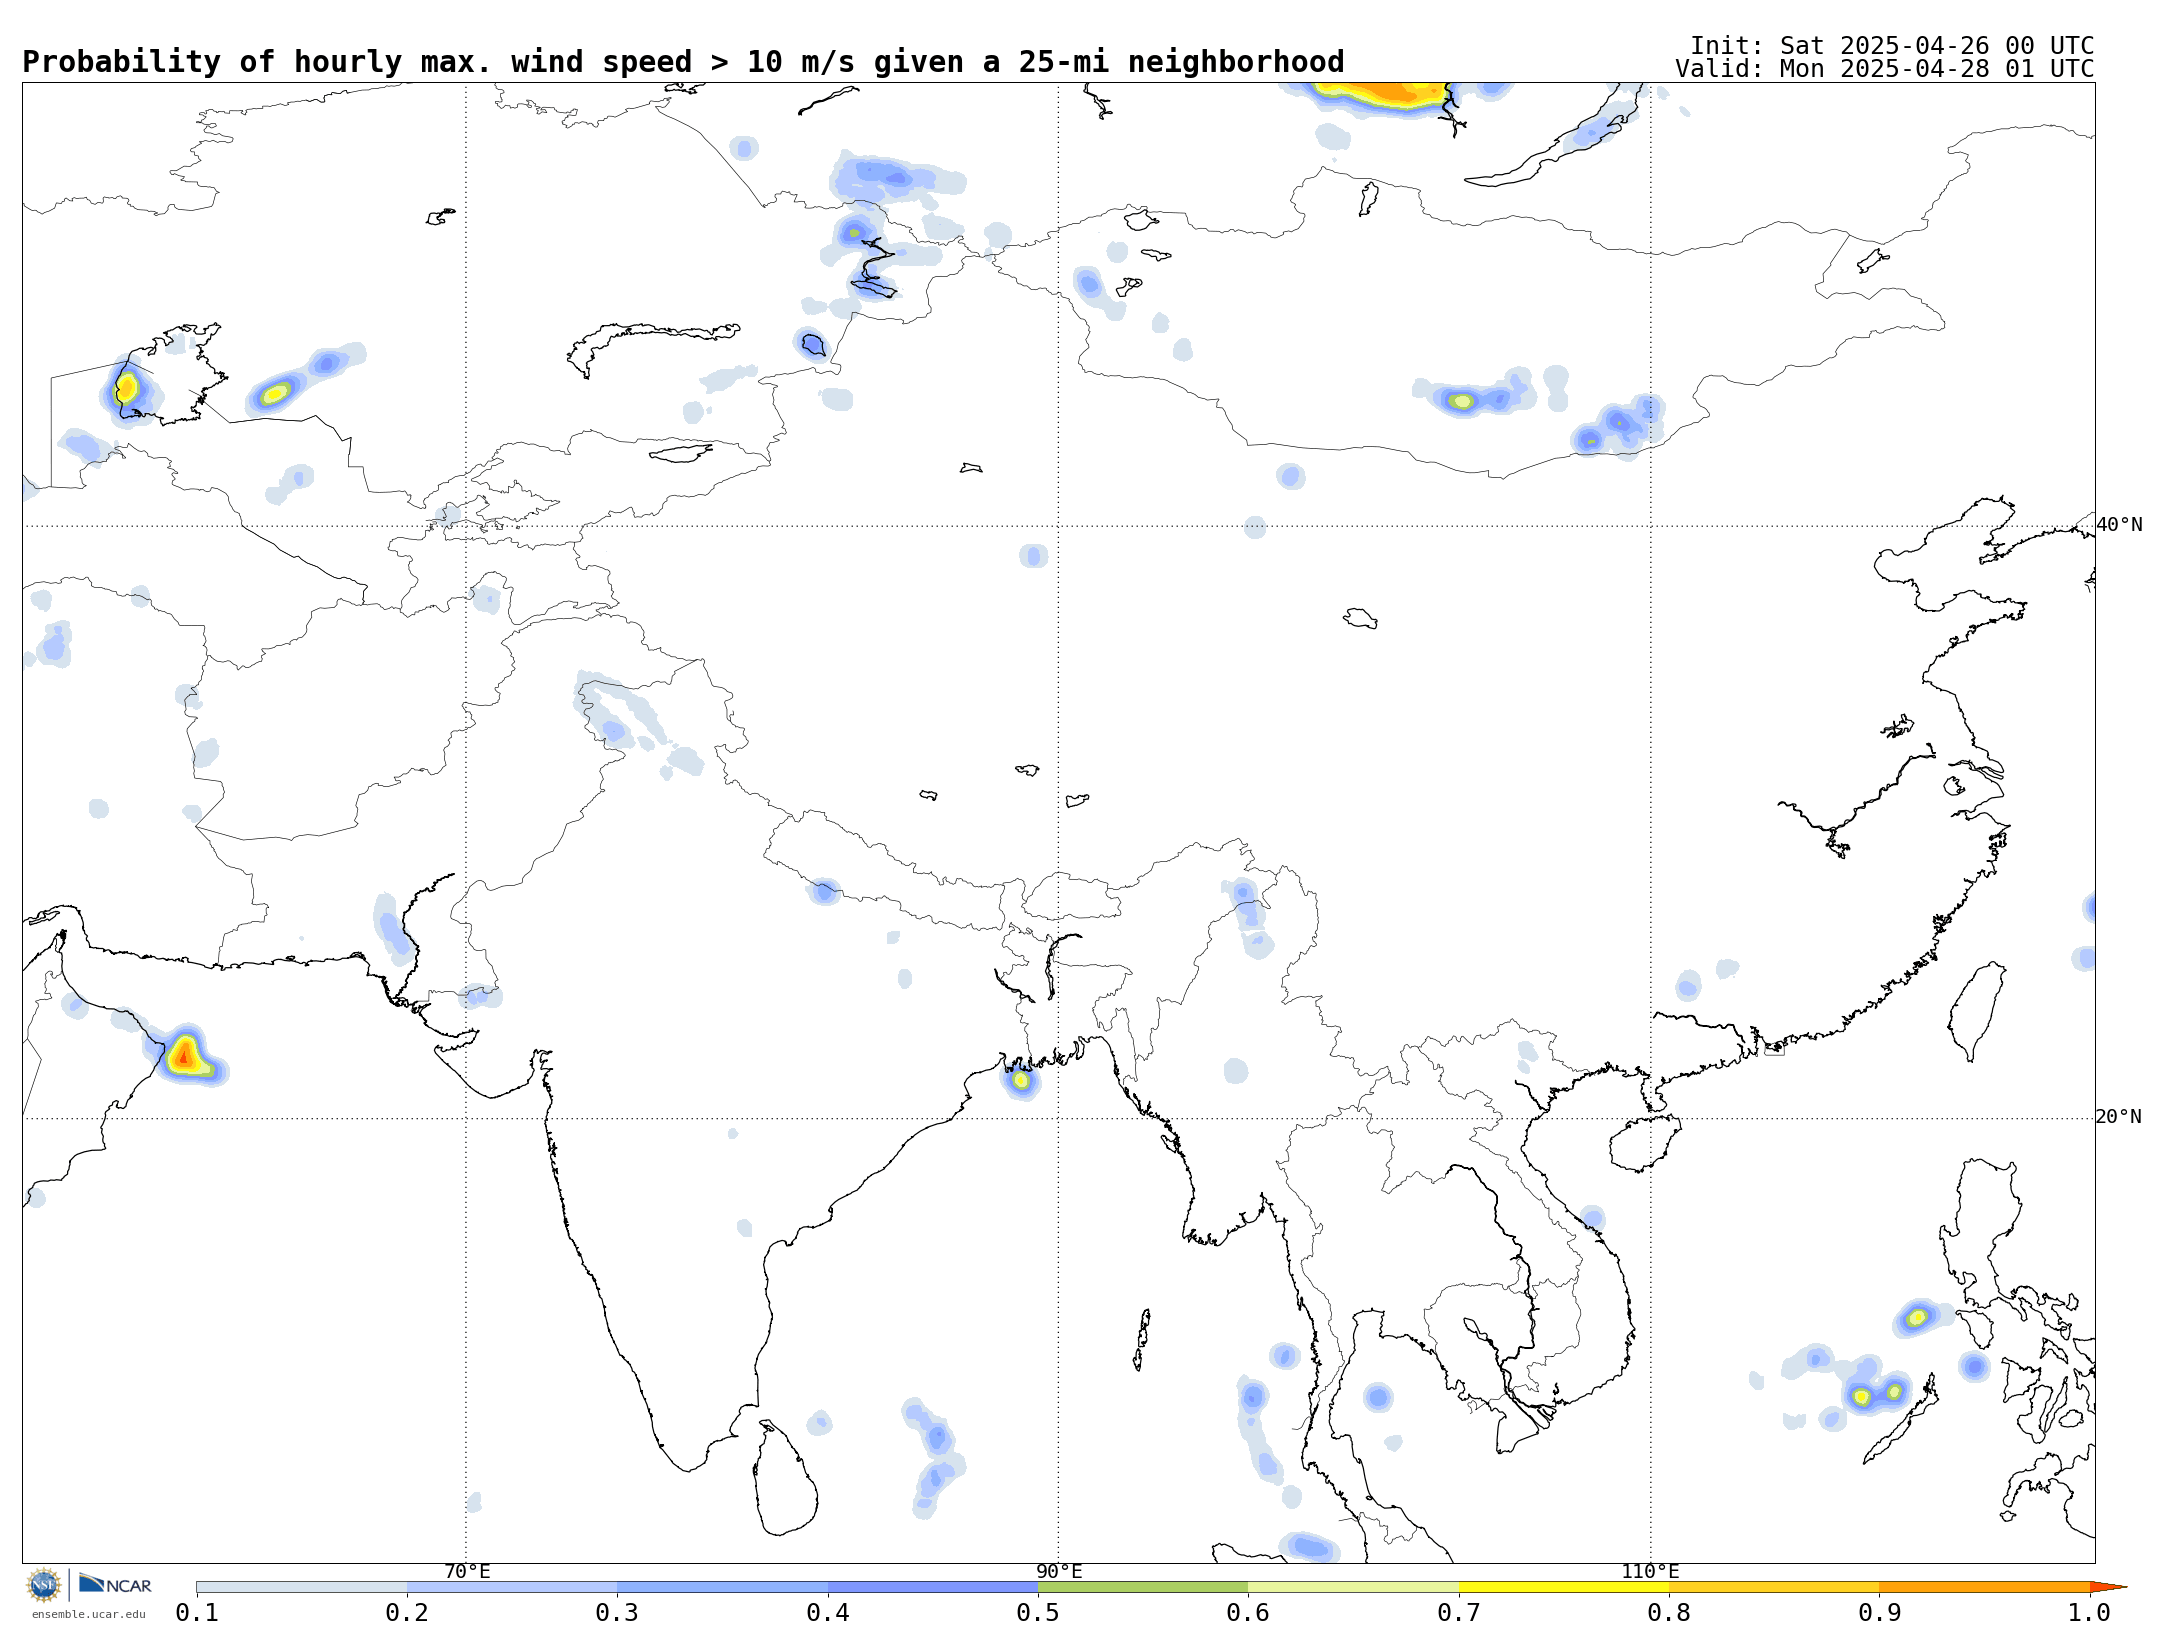Click the 0.1 colorbar tick label
This screenshot has width=2160, height=1626.
coord(197,1613)
